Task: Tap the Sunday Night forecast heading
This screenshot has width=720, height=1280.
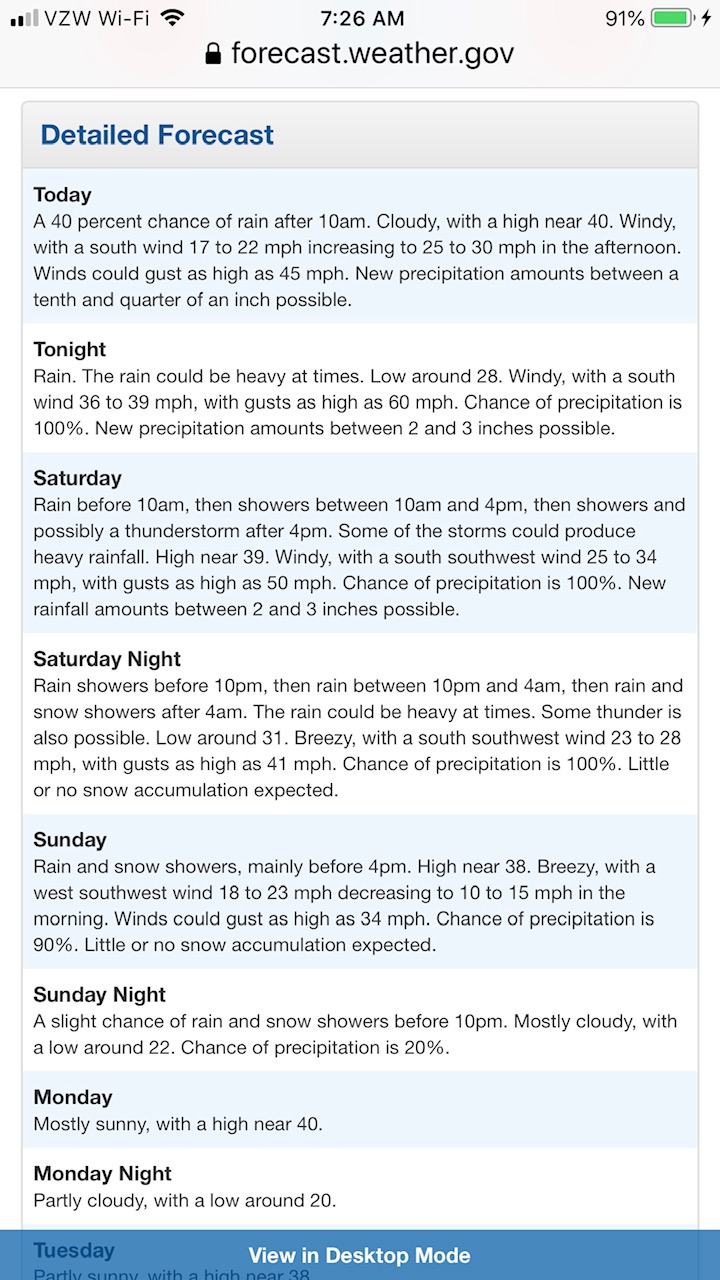Action: tap(99, 995)
